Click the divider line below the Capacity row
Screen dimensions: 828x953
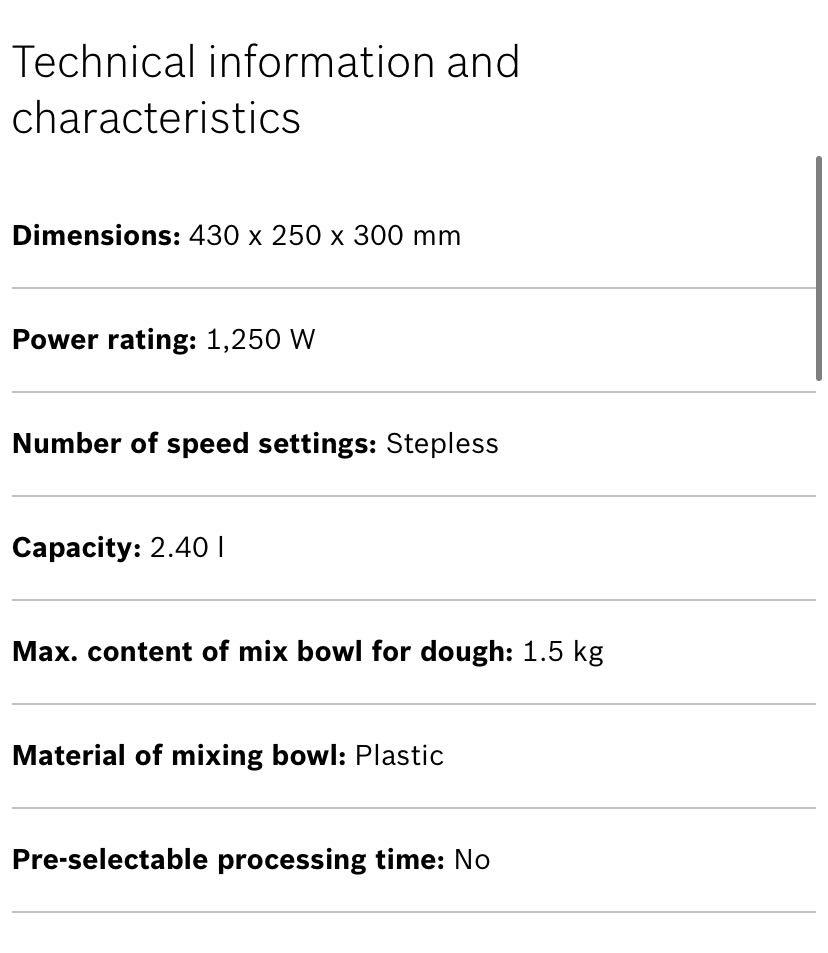coord(414,600)
